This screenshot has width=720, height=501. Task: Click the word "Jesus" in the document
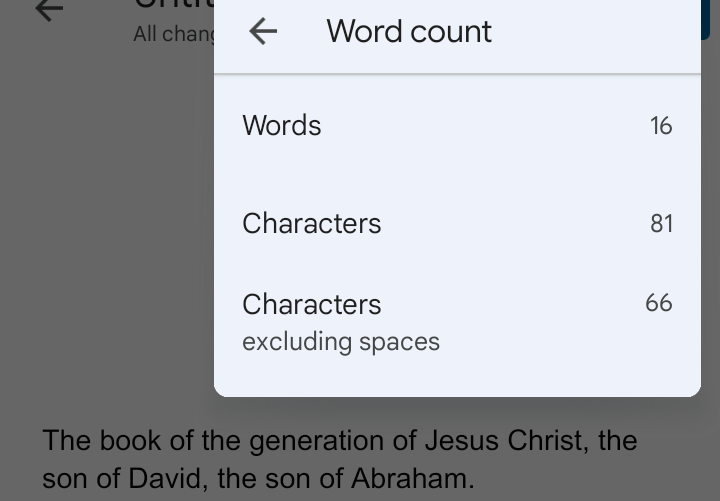(x=461, y=441)
